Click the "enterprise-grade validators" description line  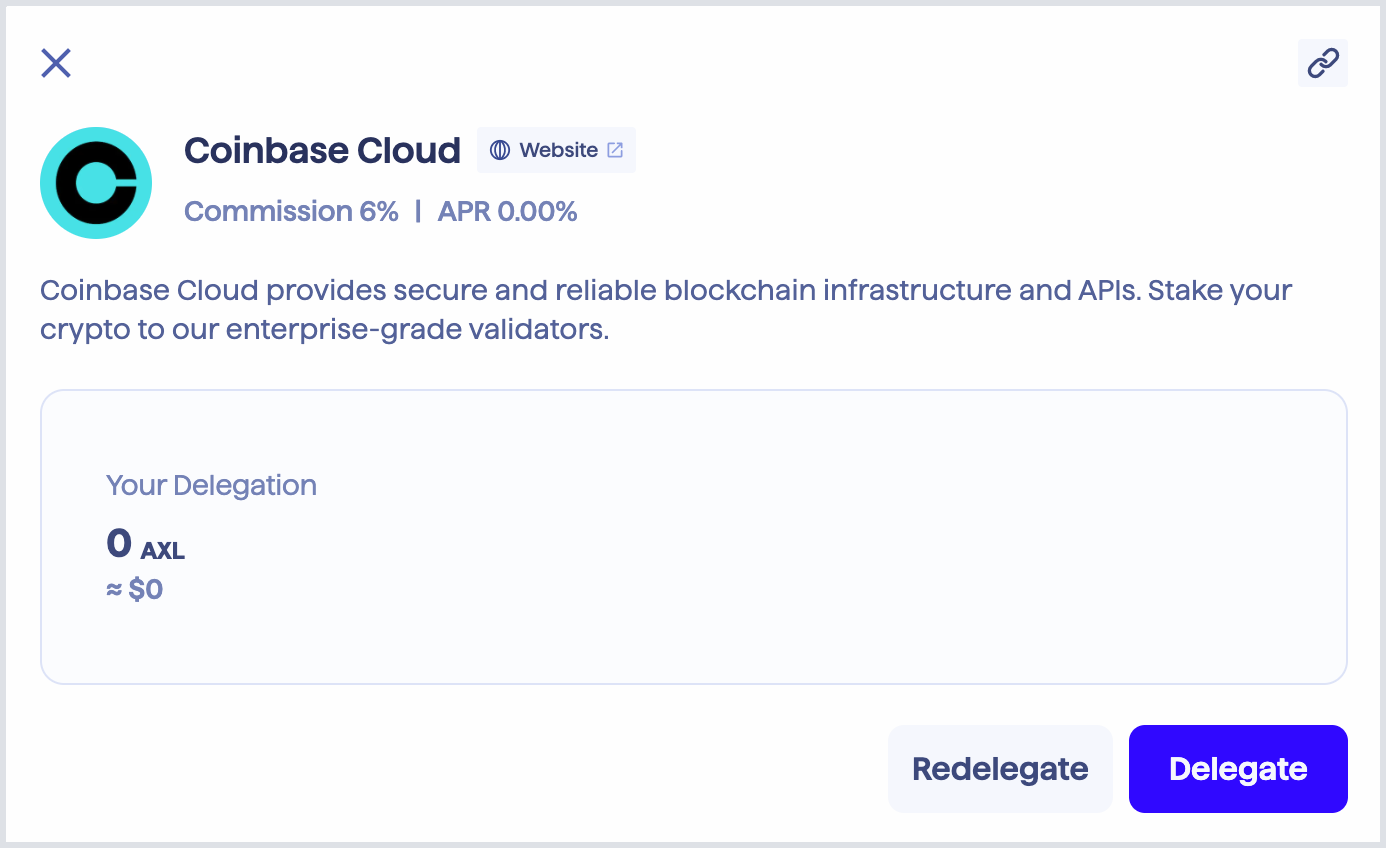pyautogui.click(x=324, y=330)
